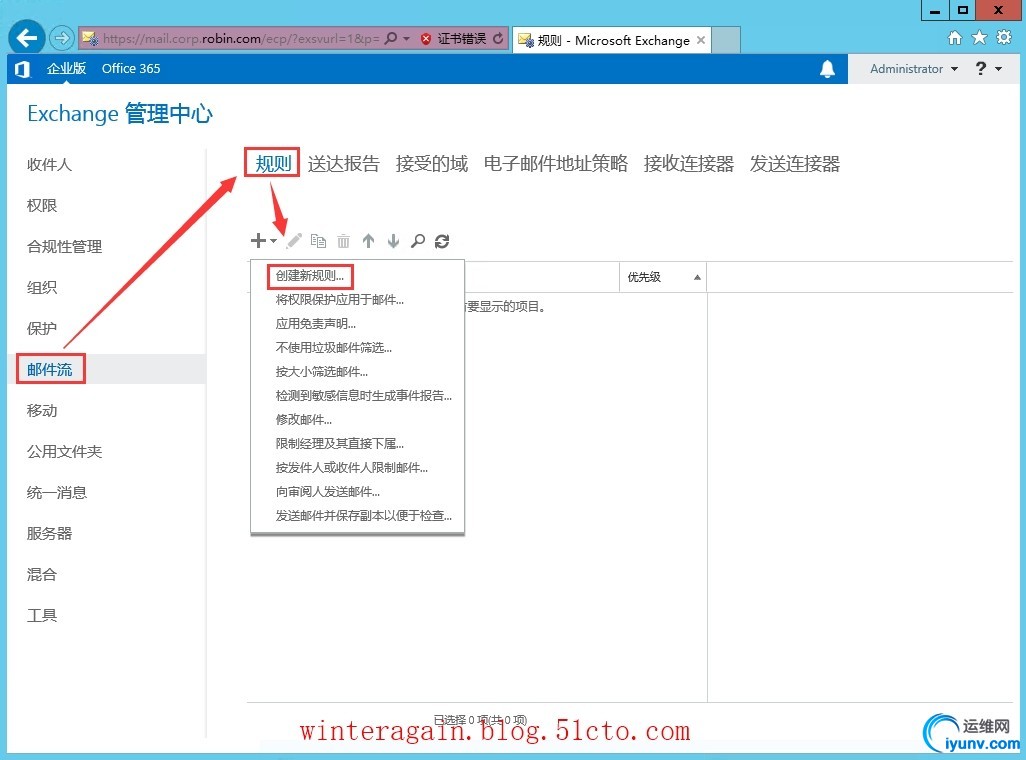
Task: Click the refresh icon in toolbar
Action: [442, 241]
